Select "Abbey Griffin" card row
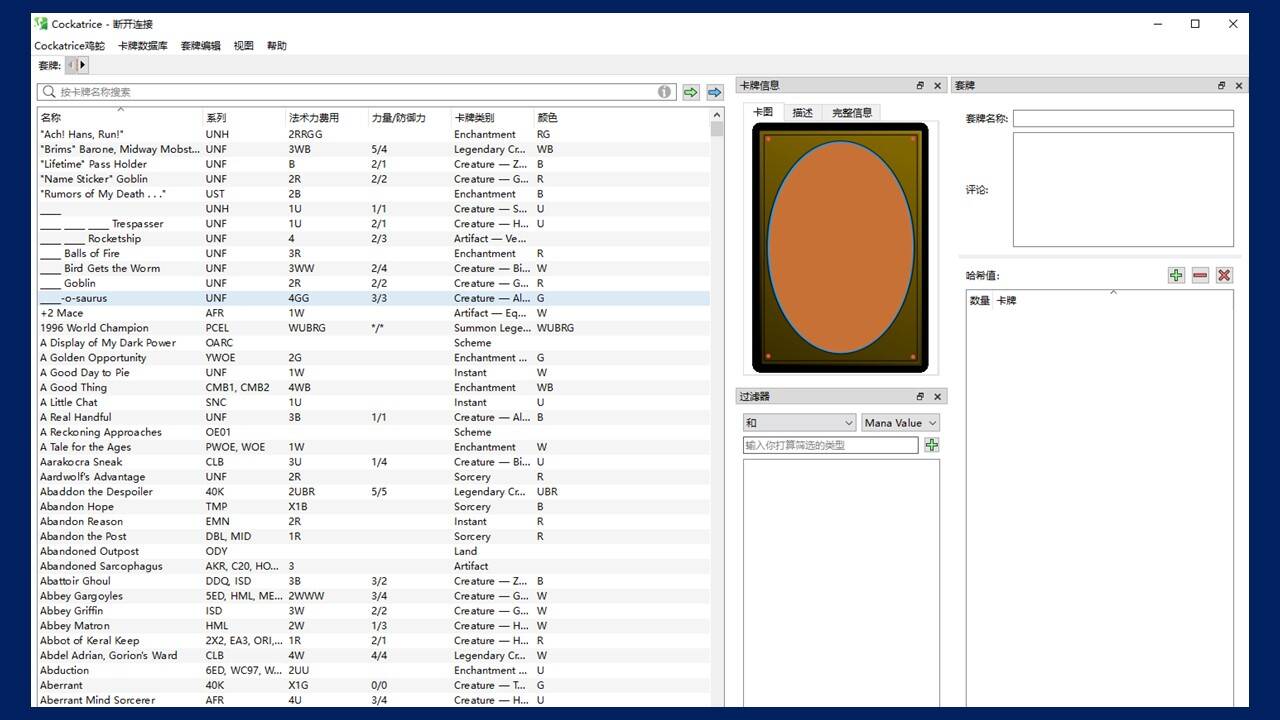 pos(373,611)
